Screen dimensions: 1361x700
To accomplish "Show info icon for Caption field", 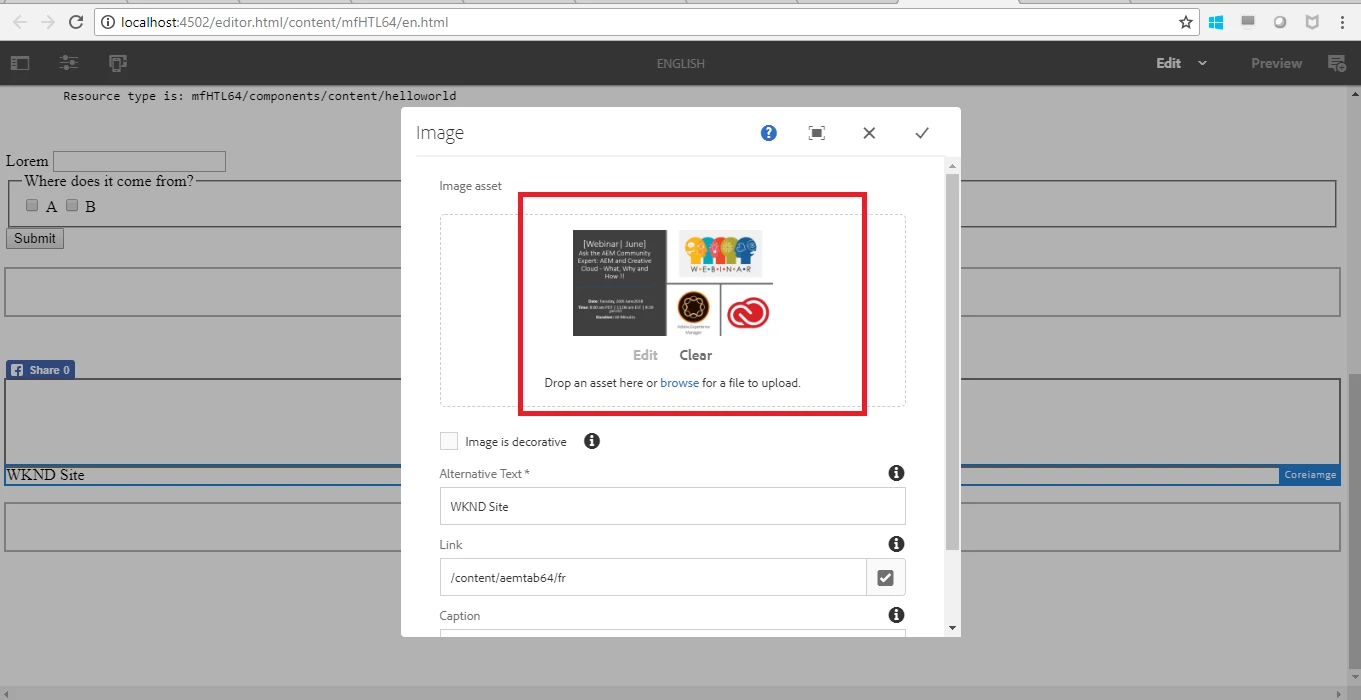I will [896, 615].
